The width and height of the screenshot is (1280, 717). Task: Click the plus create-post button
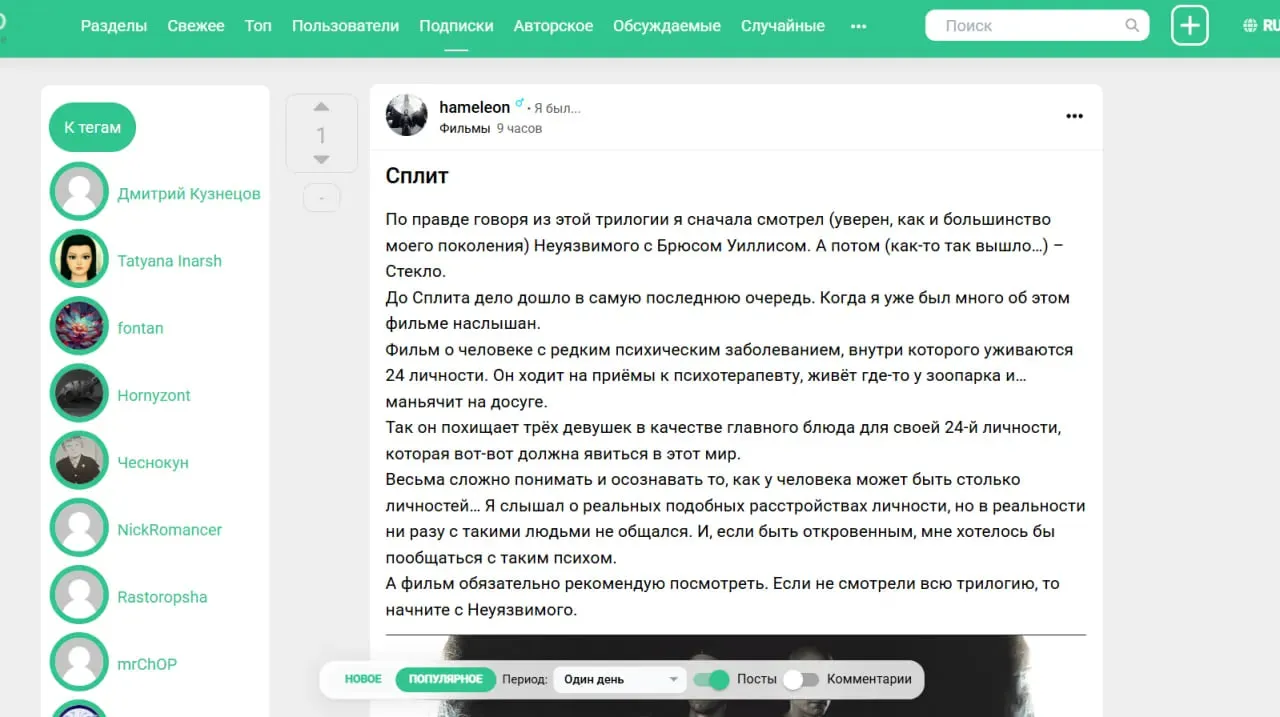[1190, 26]
